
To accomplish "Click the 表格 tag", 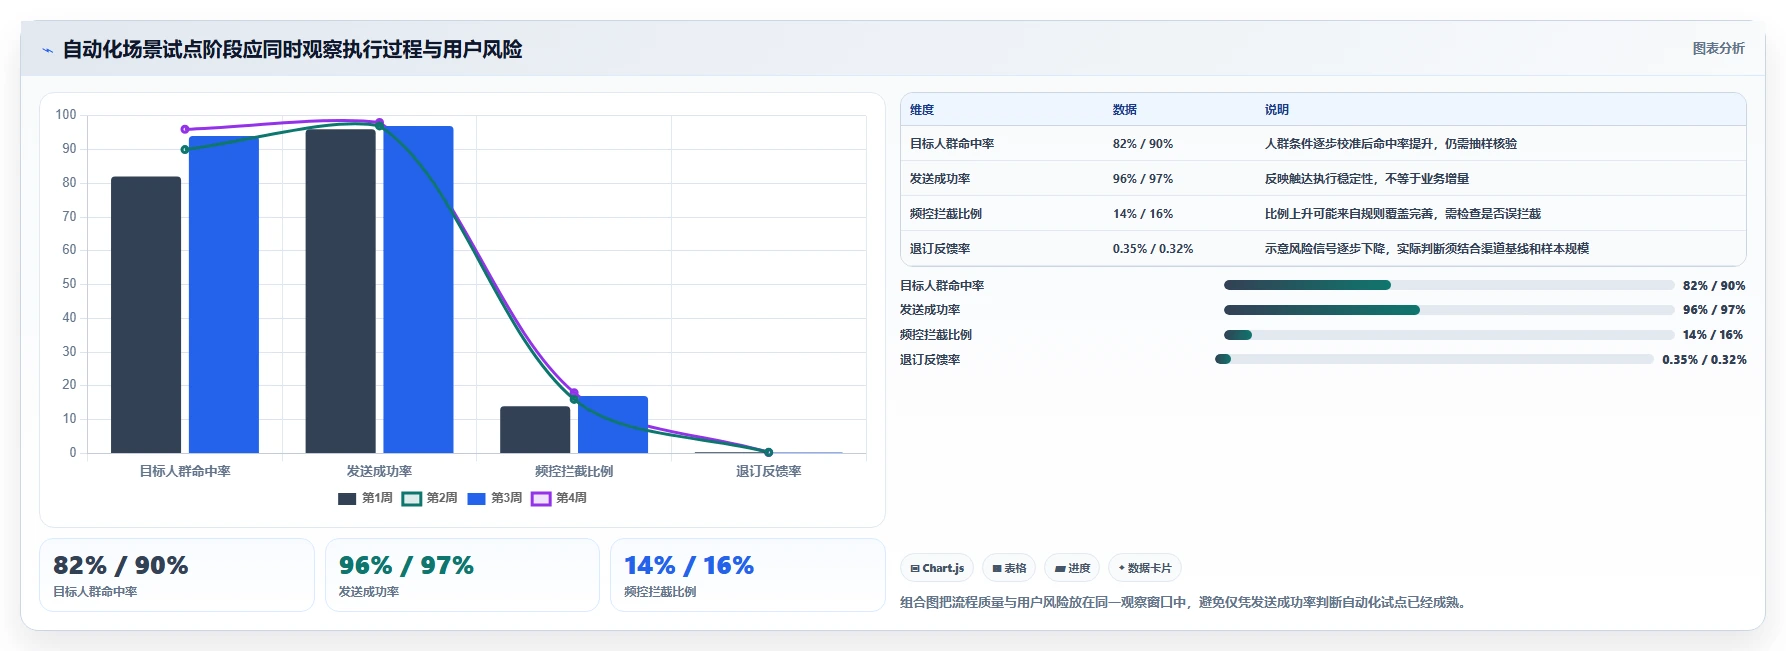I will tap(1009, 568).
